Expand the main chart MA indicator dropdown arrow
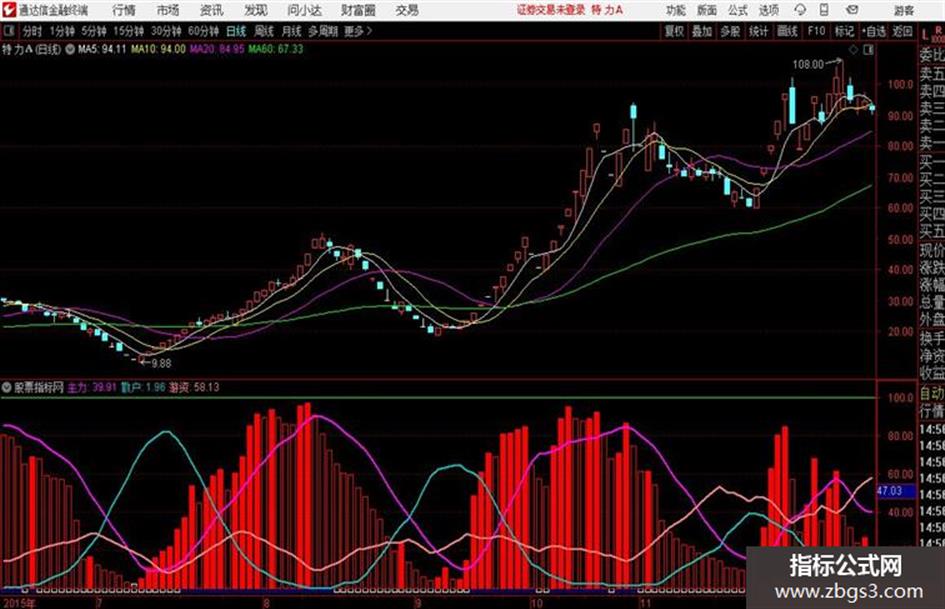Image resolution: width=945 pixels, height=609 pixels. [x=70, y=49]
